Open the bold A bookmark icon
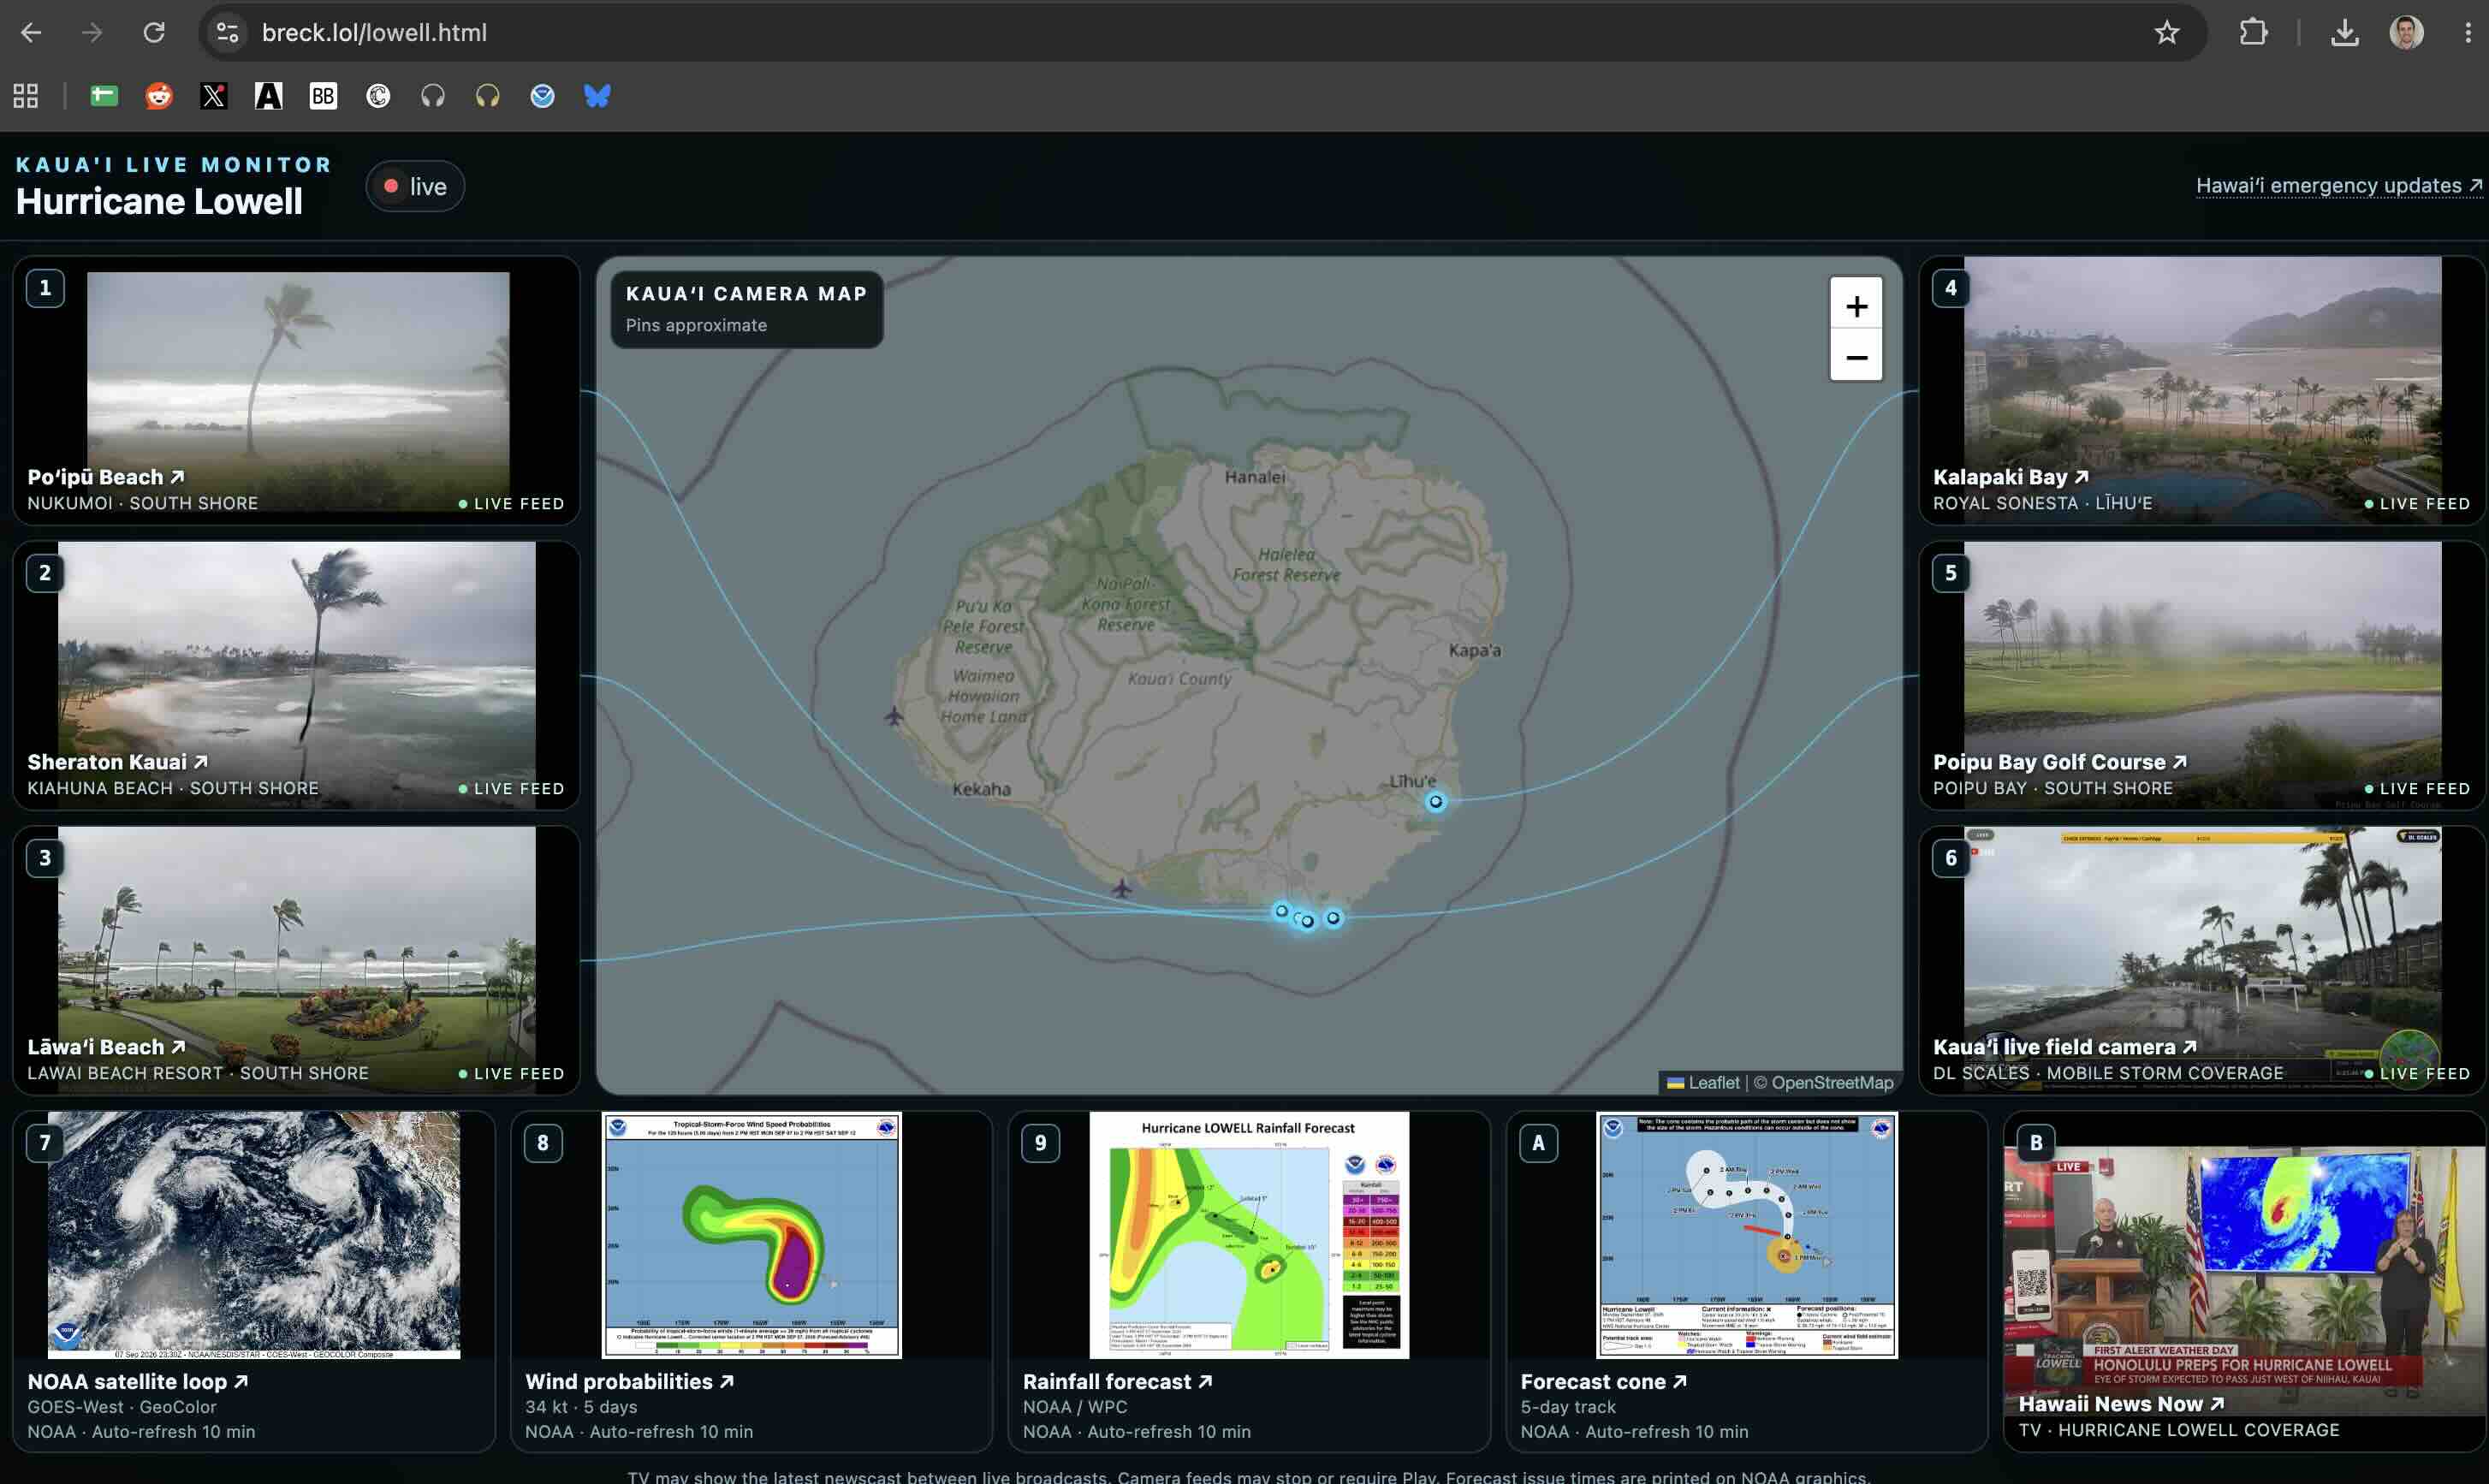This screenshot has height=1484, width=2489. pos(268,96)
